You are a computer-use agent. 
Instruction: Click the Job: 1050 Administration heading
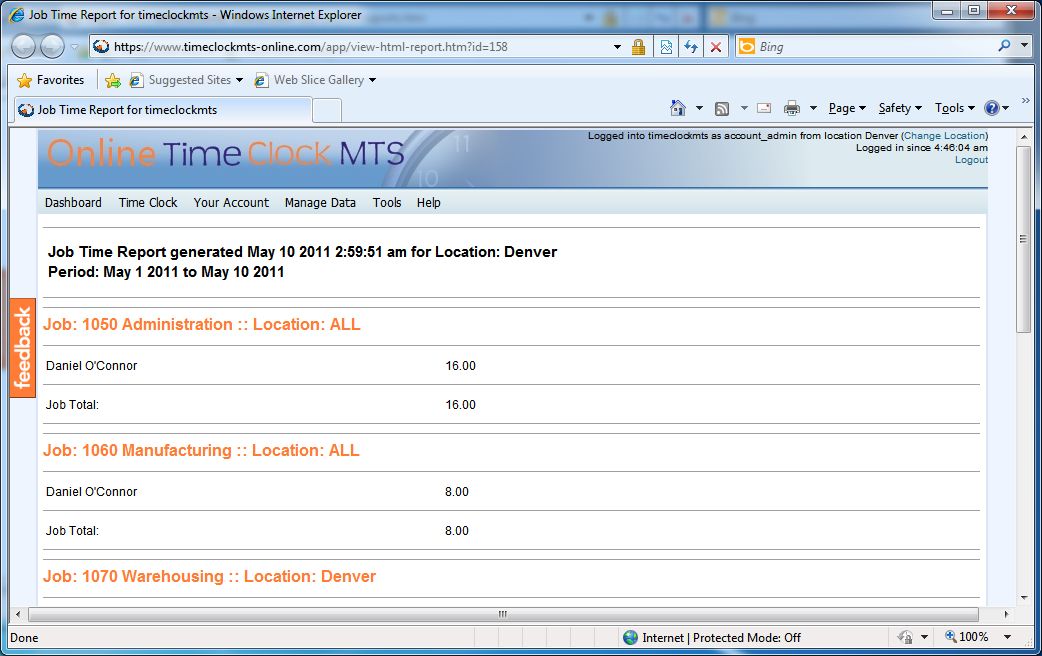point(201,324)
